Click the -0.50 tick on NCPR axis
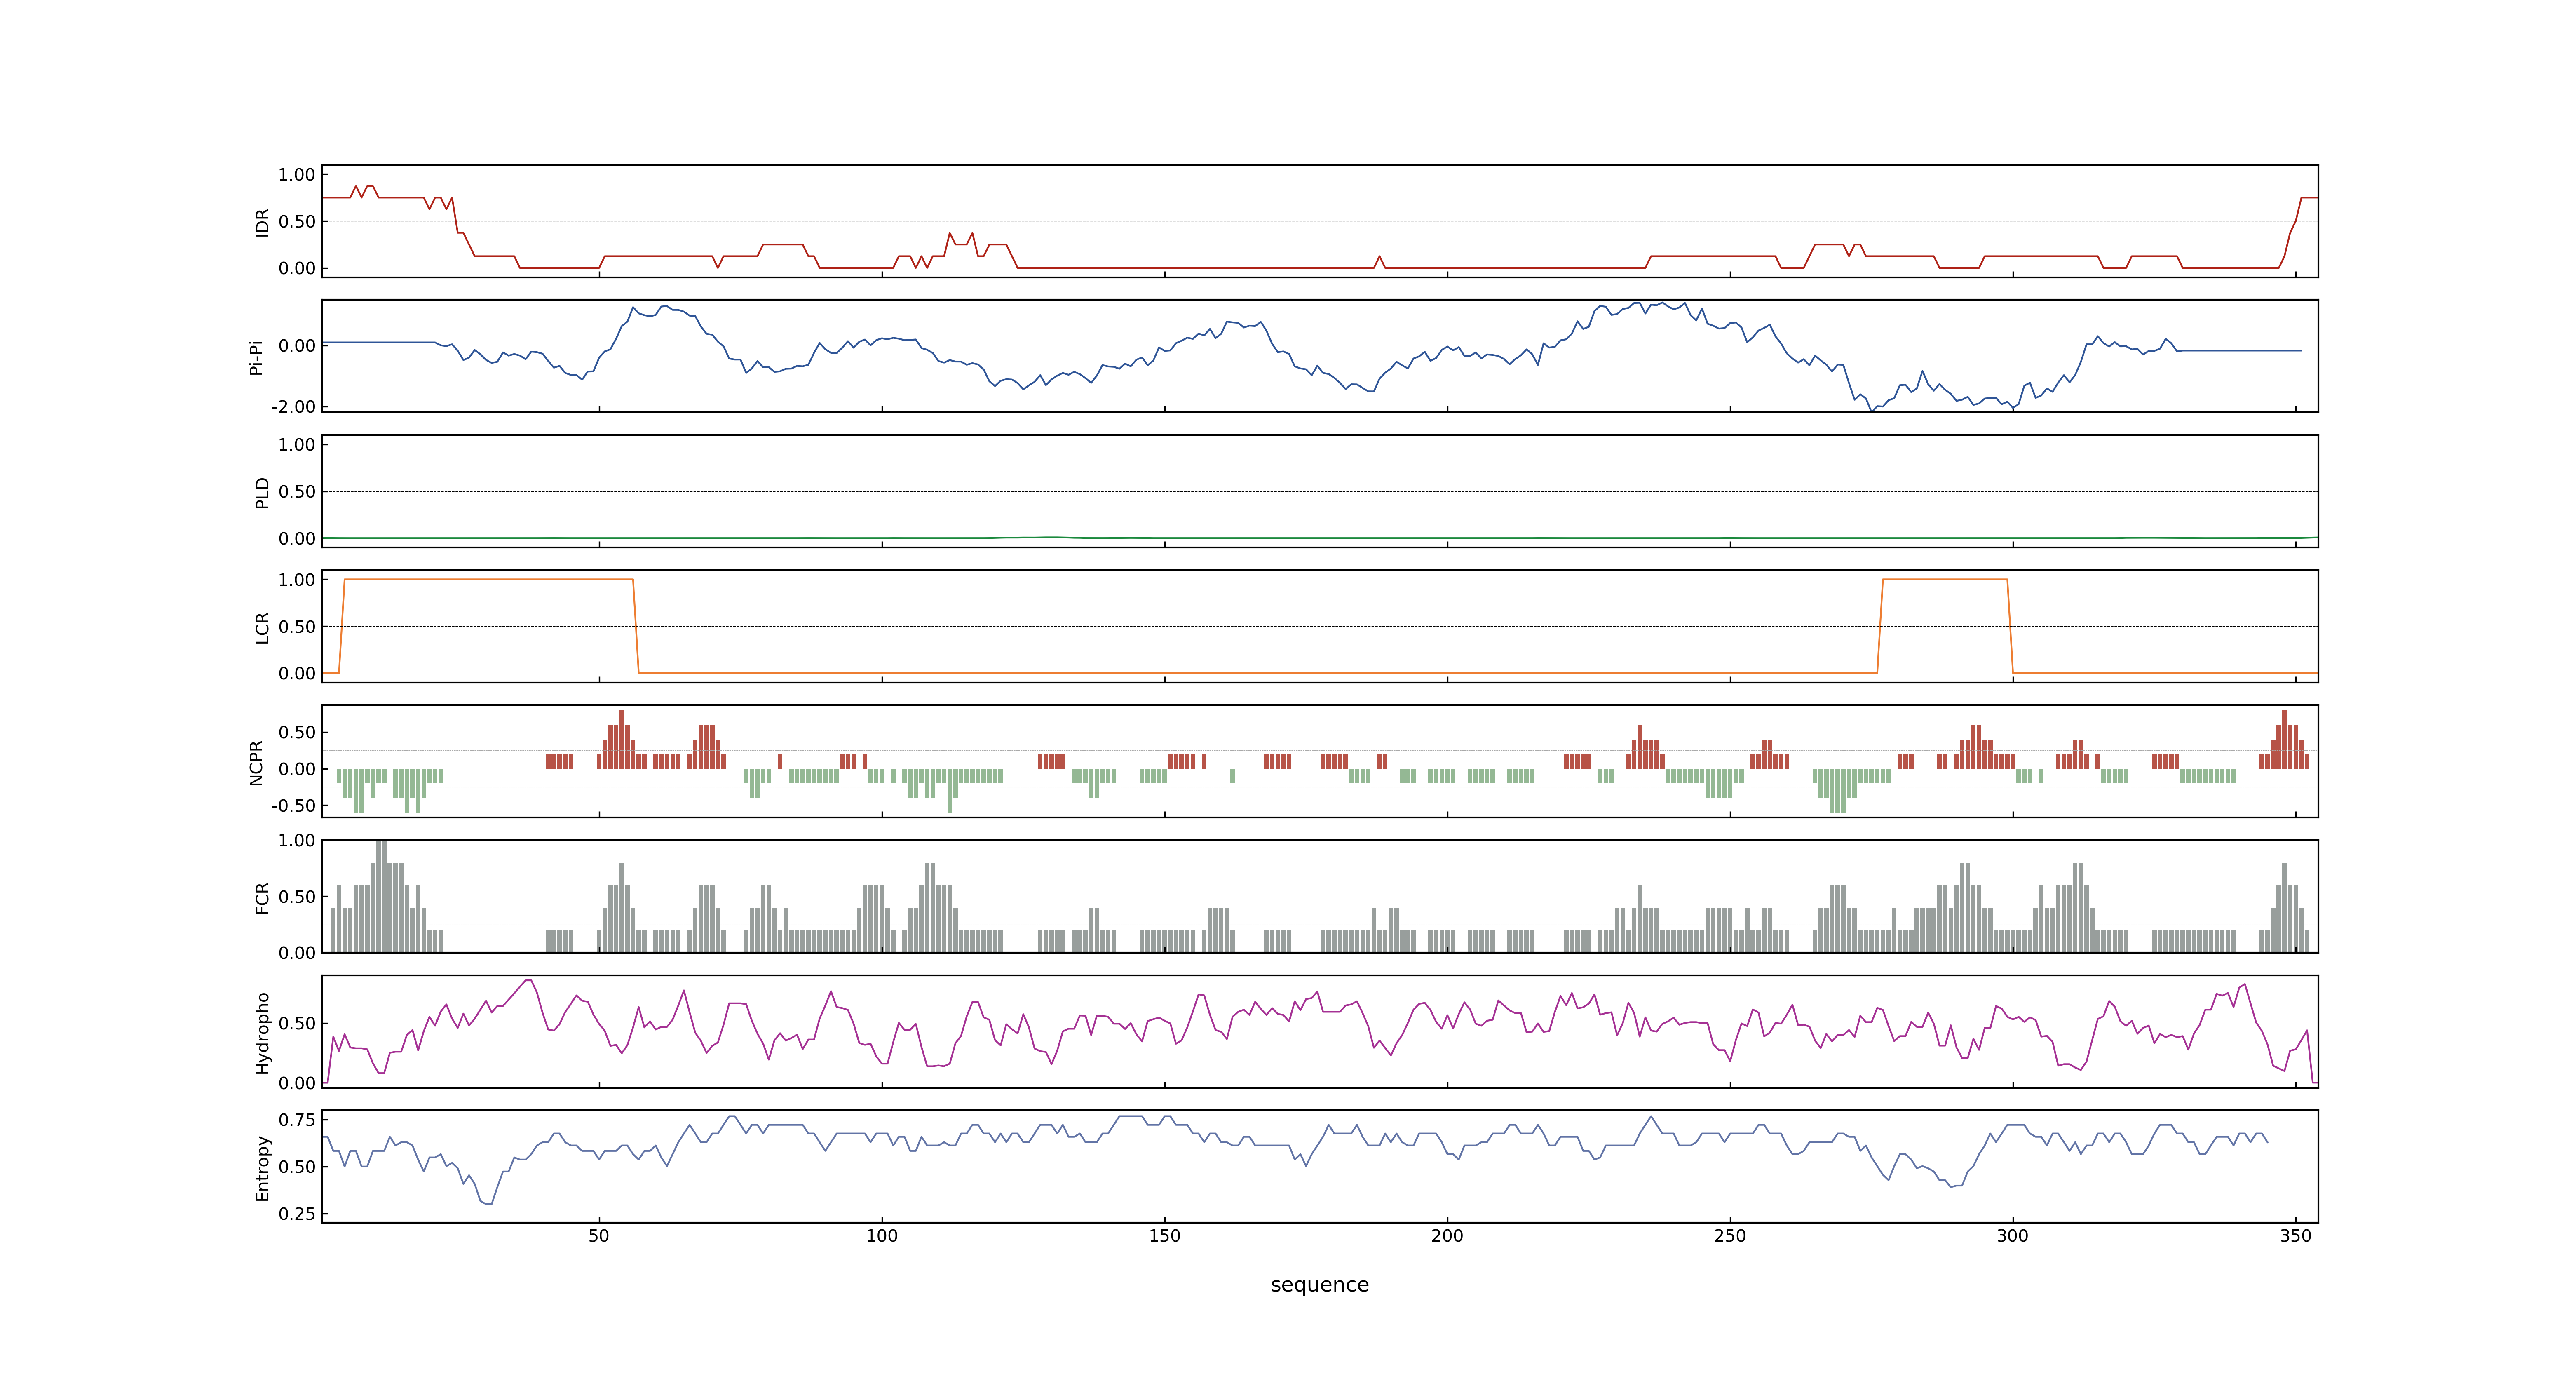Image resolution: width=2576 pixels, height=1374 pixels. 293,806
